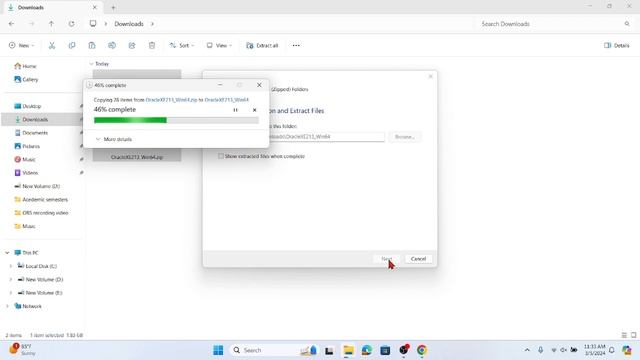The image size is (640, 360).
Task: Click Extract all in toolbar
Action: [262, 45]
